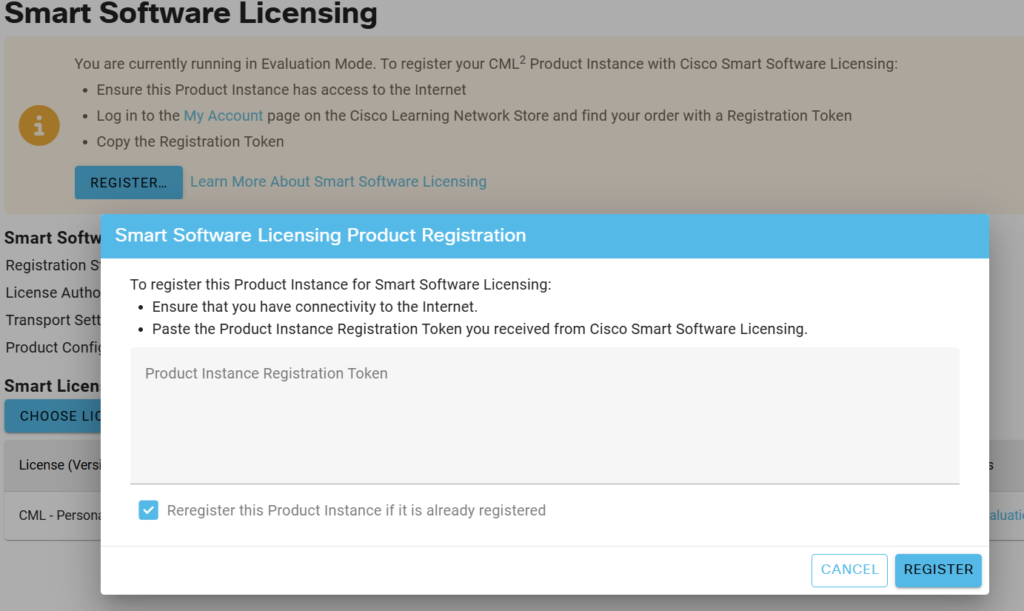Click the orange info icon in banner
The image size is (1024, 611).
pyautogui.click(x=39, y=125)
